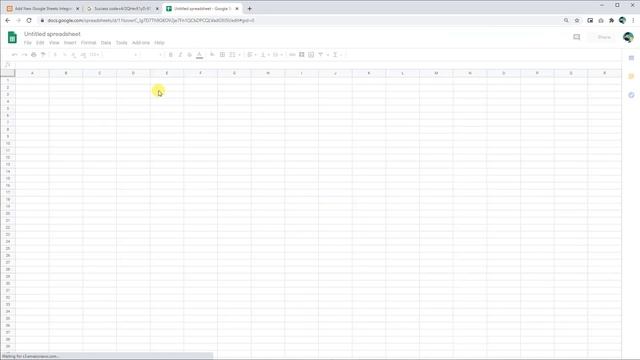Open a new browser tab

tap(249, 9)
